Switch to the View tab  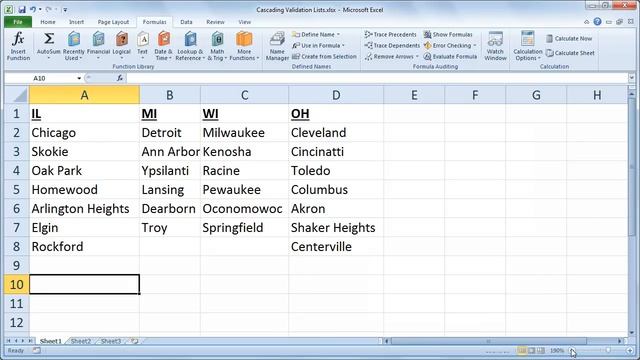point(244,22)
